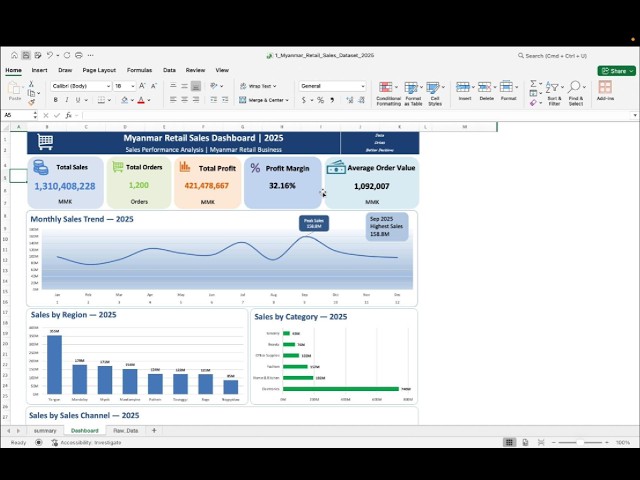
Task: Click the font color red A swatch
Action: [141, 100]
